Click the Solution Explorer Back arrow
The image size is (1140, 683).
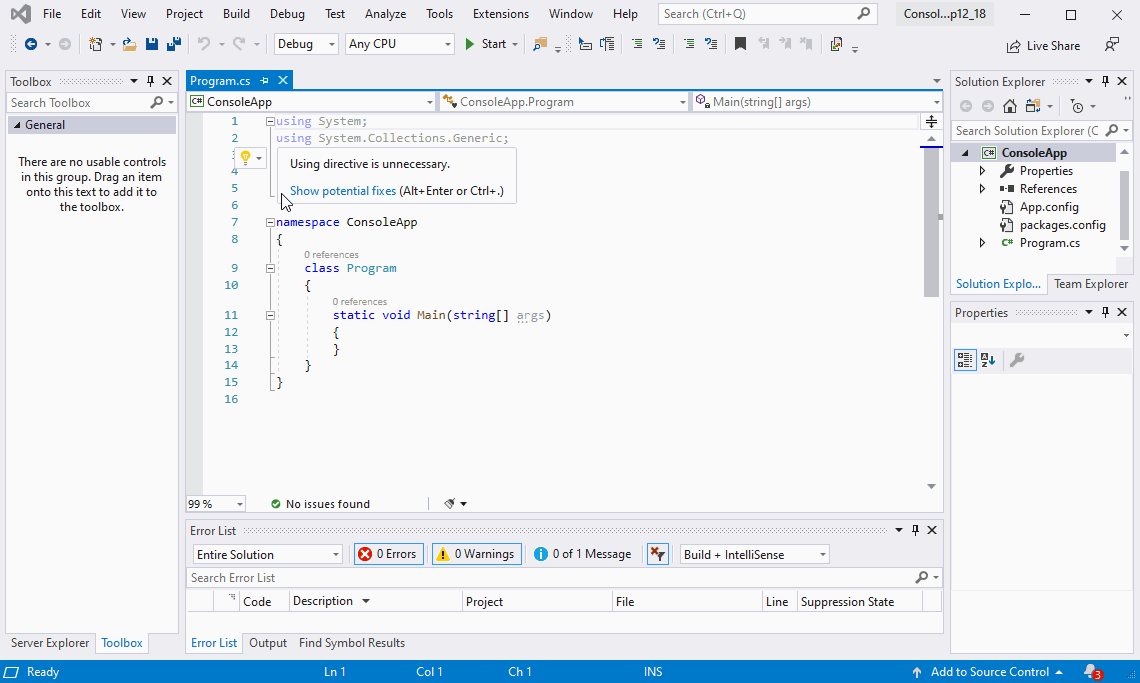[966, 106]
